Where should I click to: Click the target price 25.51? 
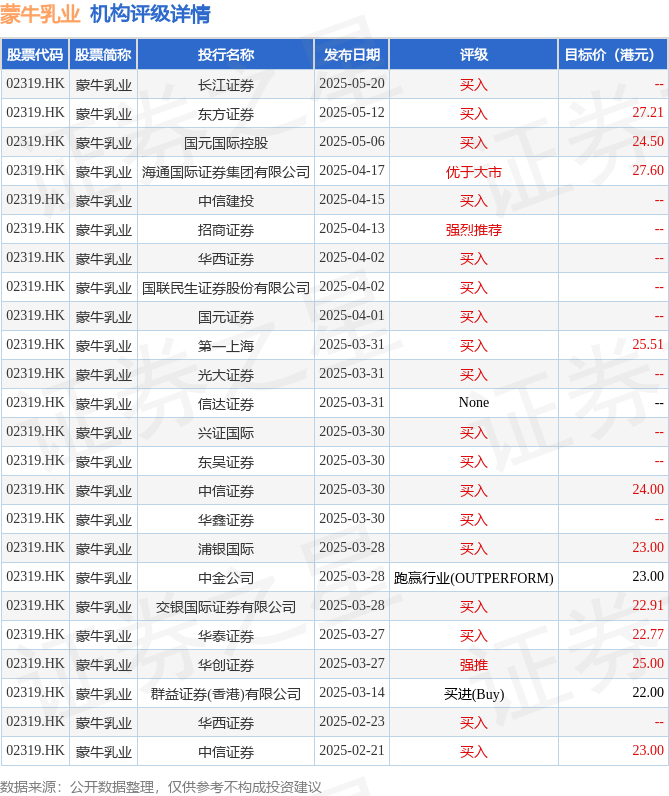tap(648, 344)
